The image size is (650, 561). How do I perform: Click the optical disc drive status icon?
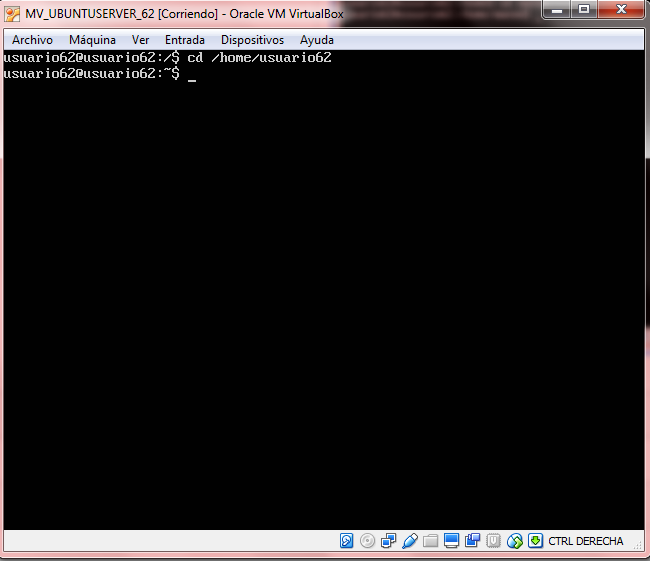pyautogui.click(x=367, y=541)
